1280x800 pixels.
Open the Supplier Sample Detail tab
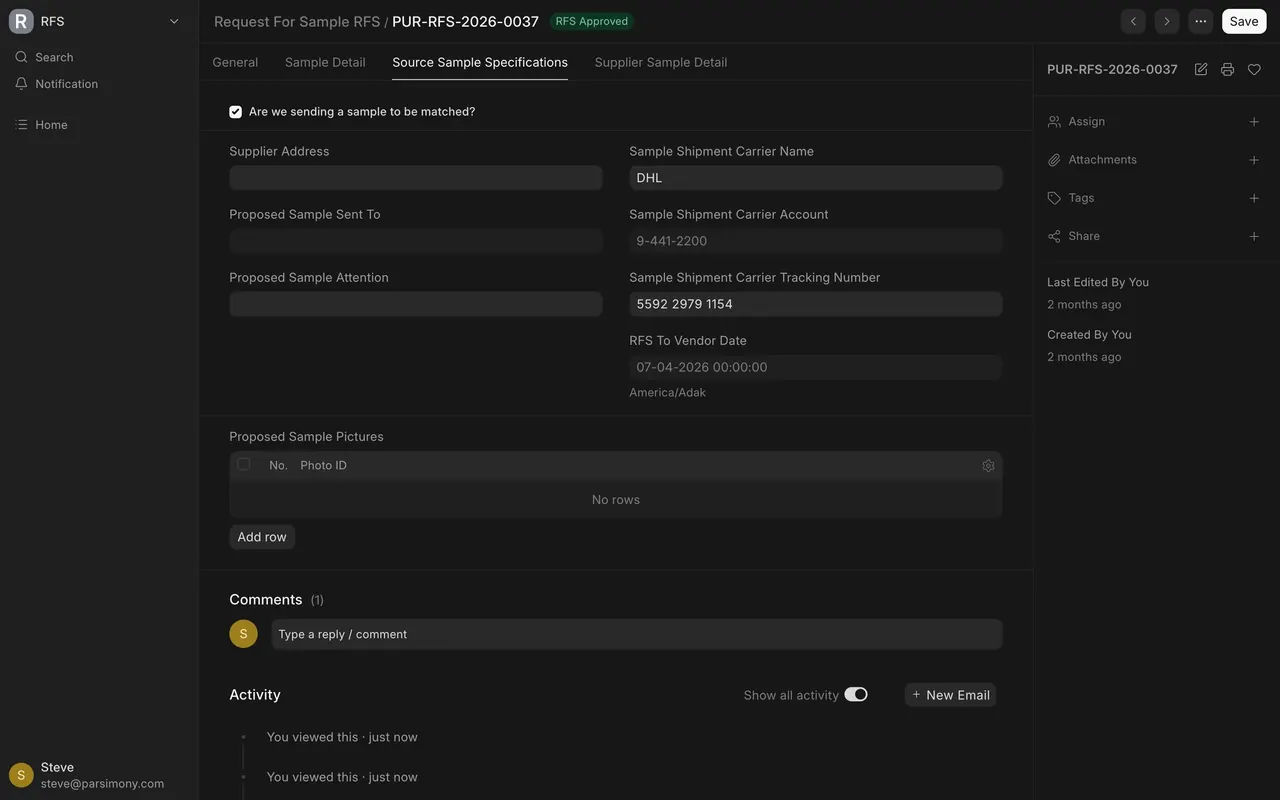[661, 62]
